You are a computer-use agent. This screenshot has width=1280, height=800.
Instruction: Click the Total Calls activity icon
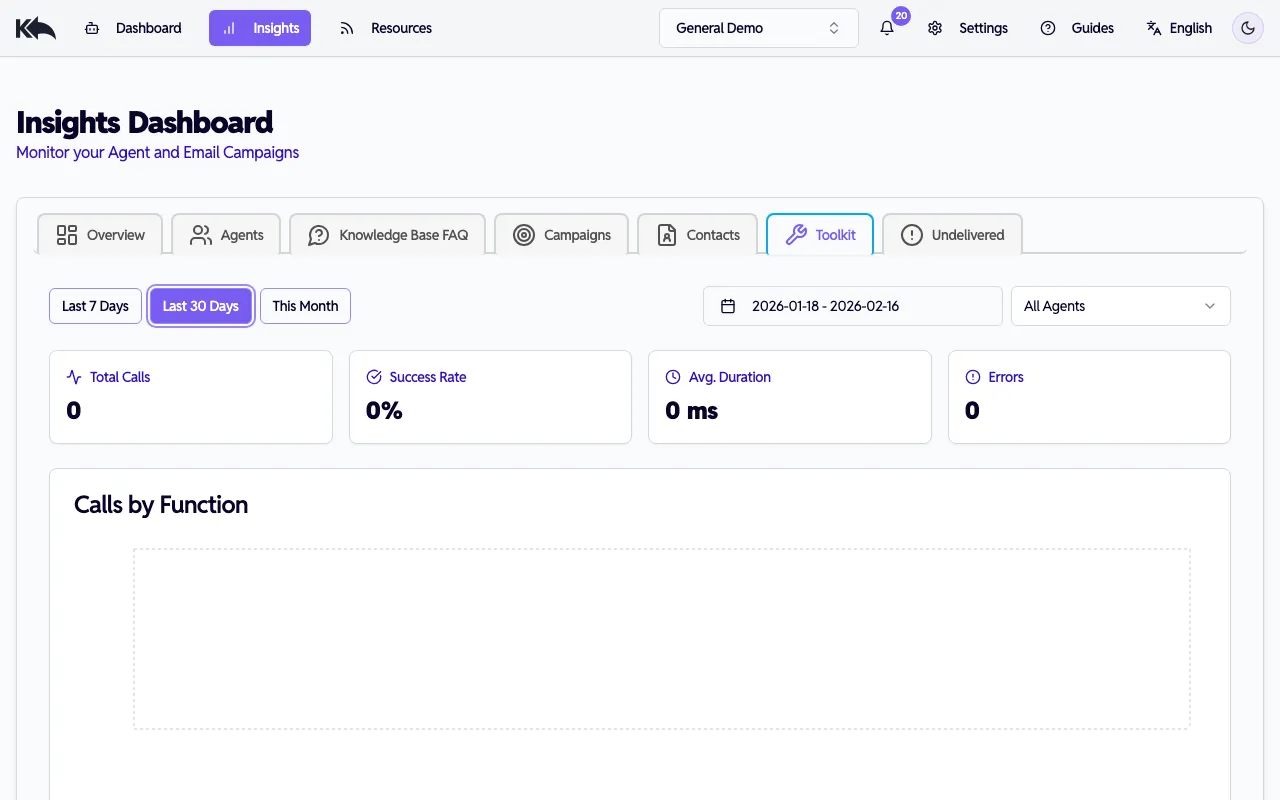73,377
